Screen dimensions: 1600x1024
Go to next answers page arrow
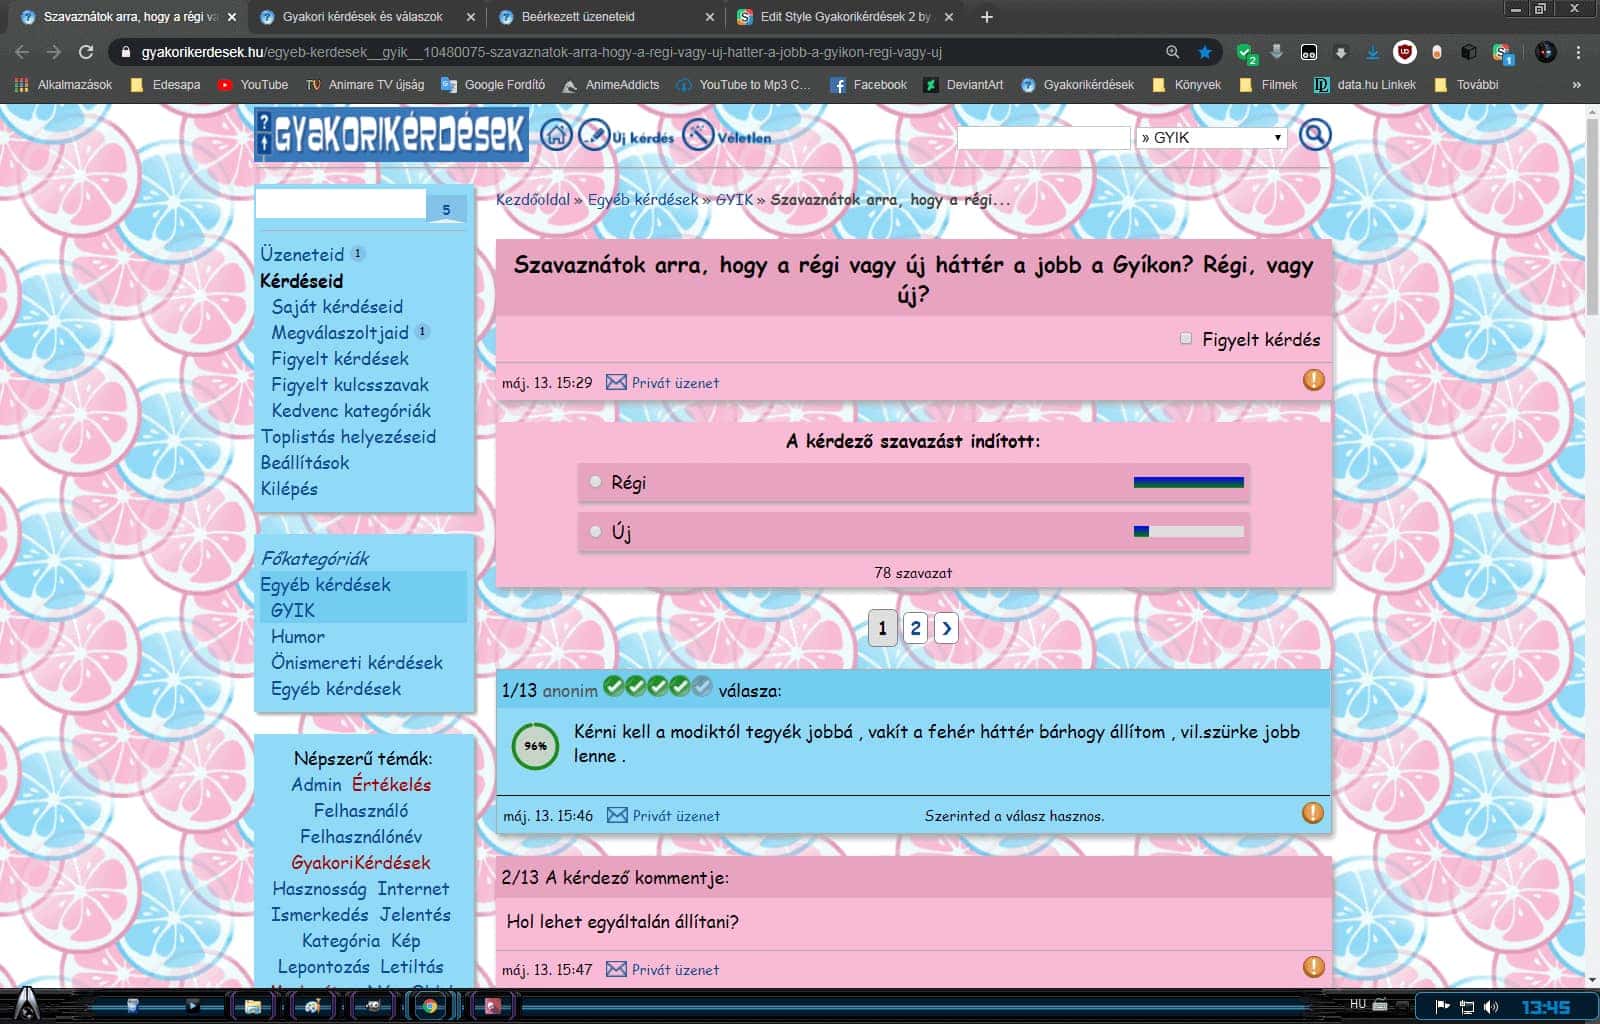946,628
